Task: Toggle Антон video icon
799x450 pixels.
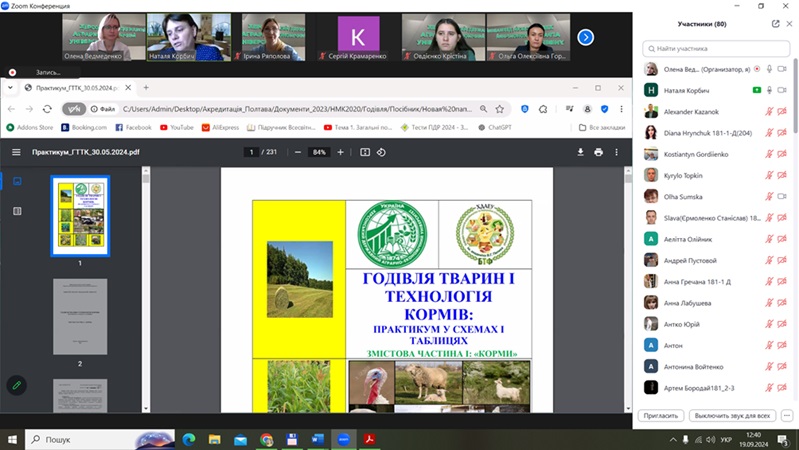Action: [782, 346]
